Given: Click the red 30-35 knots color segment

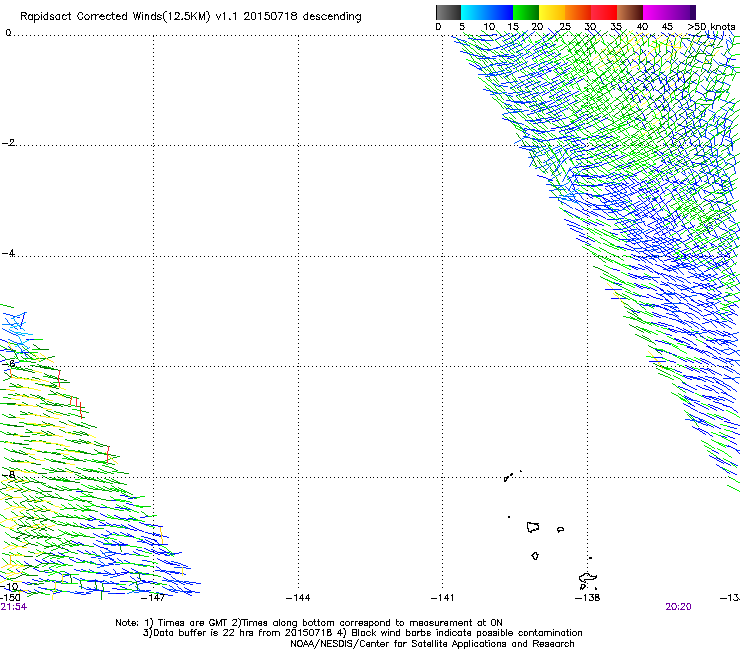Looking at the screenshot, I should pos(604,12).
